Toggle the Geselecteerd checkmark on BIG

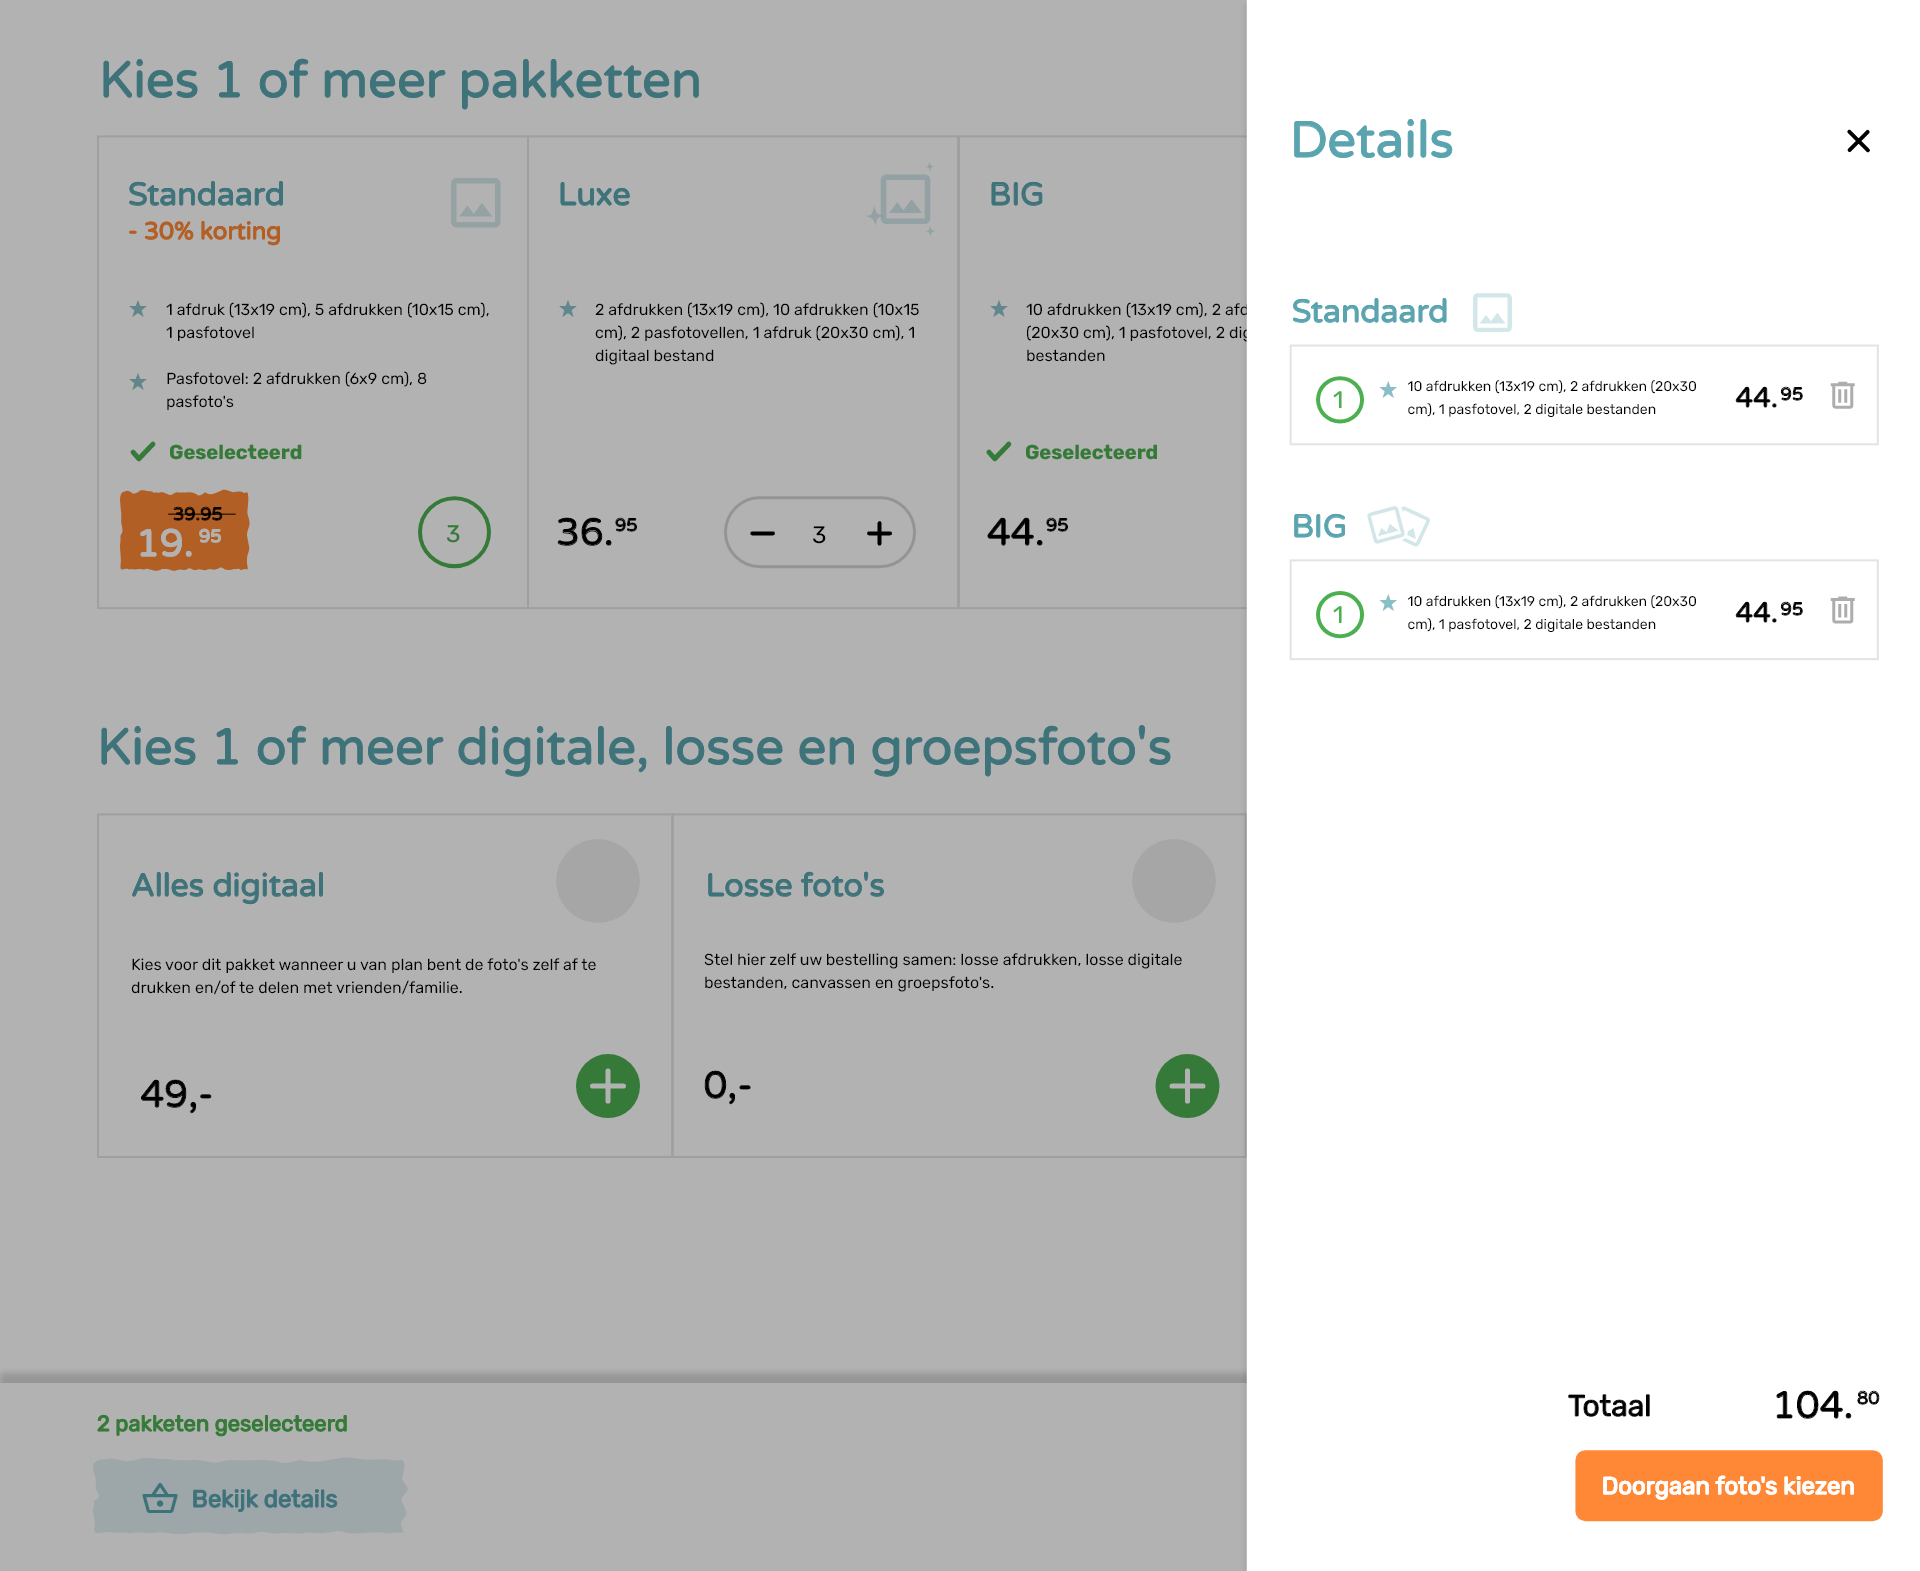pos(998,452)
